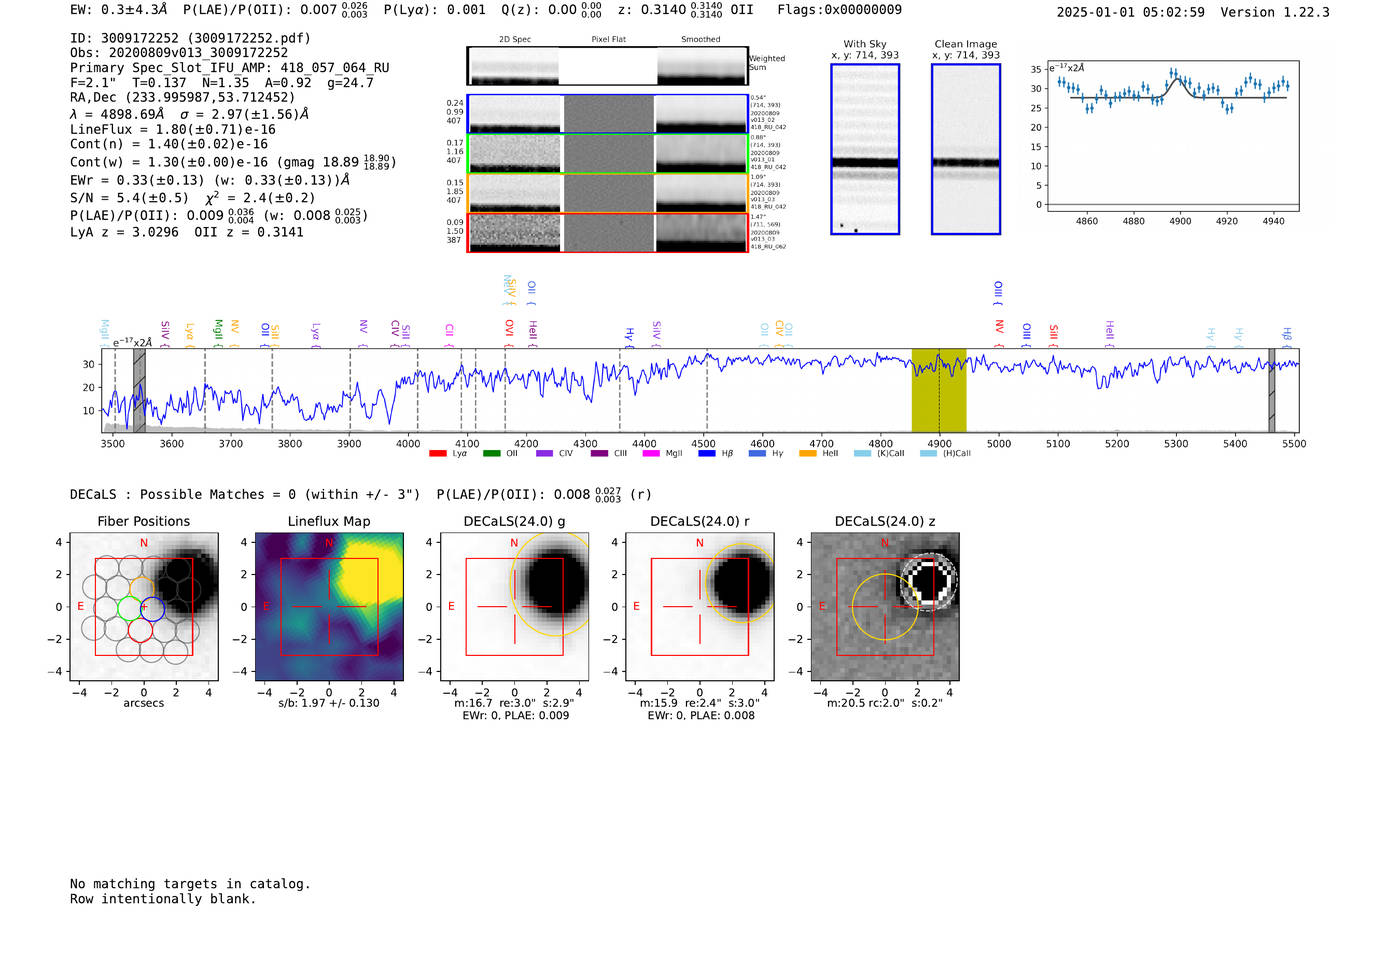Open the Fiber Positions panel
This screenshot has width=1400, height=953.
(144, 607)
